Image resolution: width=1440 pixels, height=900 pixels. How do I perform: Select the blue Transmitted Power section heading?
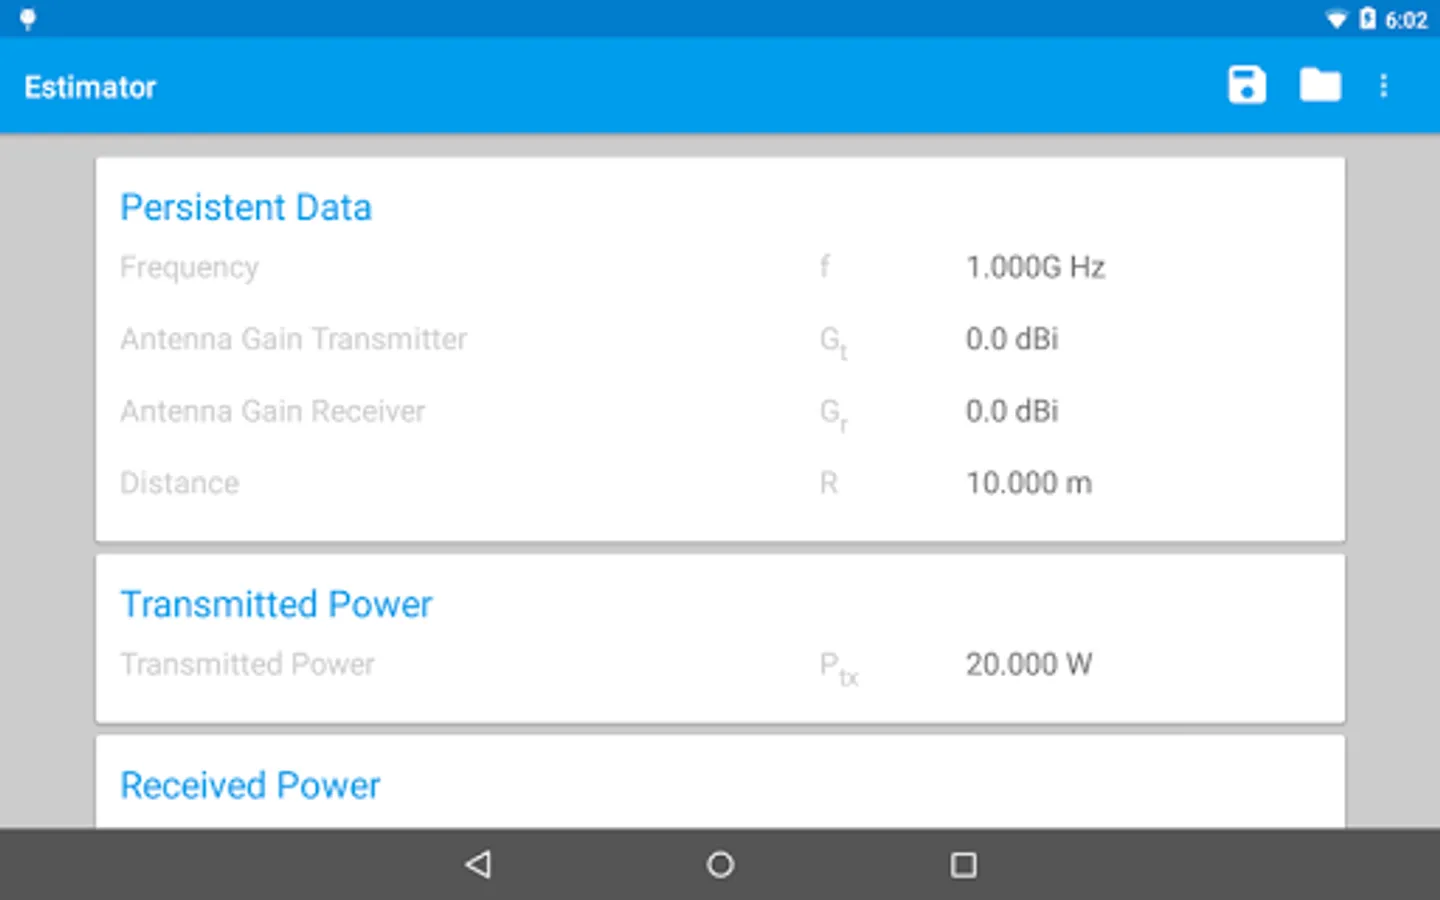tap(276, 604)
